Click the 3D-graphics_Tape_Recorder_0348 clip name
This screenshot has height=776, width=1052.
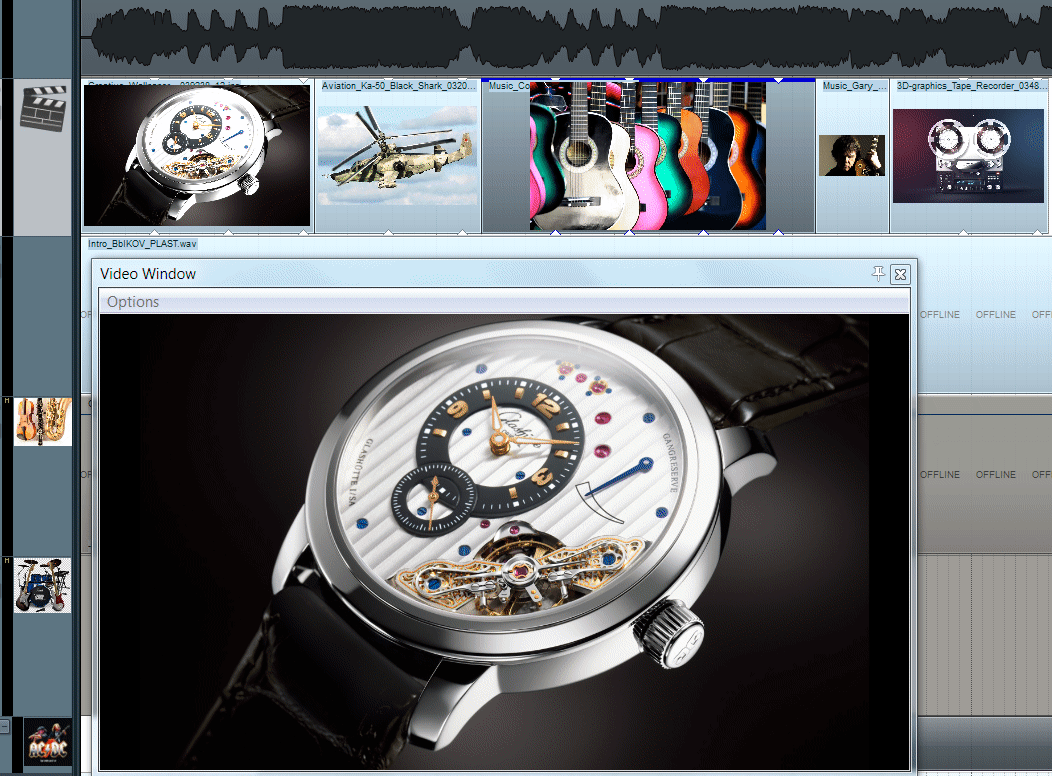coord(971,86)
